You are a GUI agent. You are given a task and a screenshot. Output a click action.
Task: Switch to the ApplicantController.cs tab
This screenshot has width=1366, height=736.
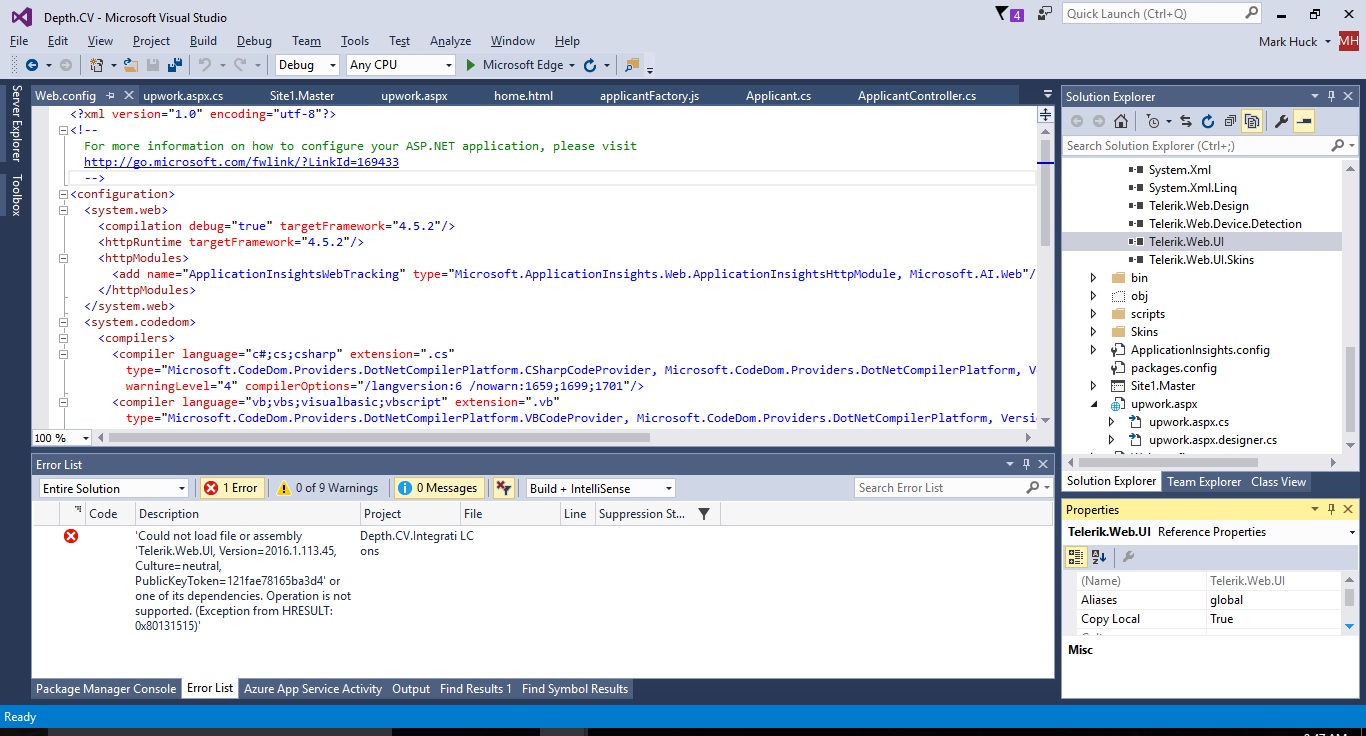coord(916,96)
